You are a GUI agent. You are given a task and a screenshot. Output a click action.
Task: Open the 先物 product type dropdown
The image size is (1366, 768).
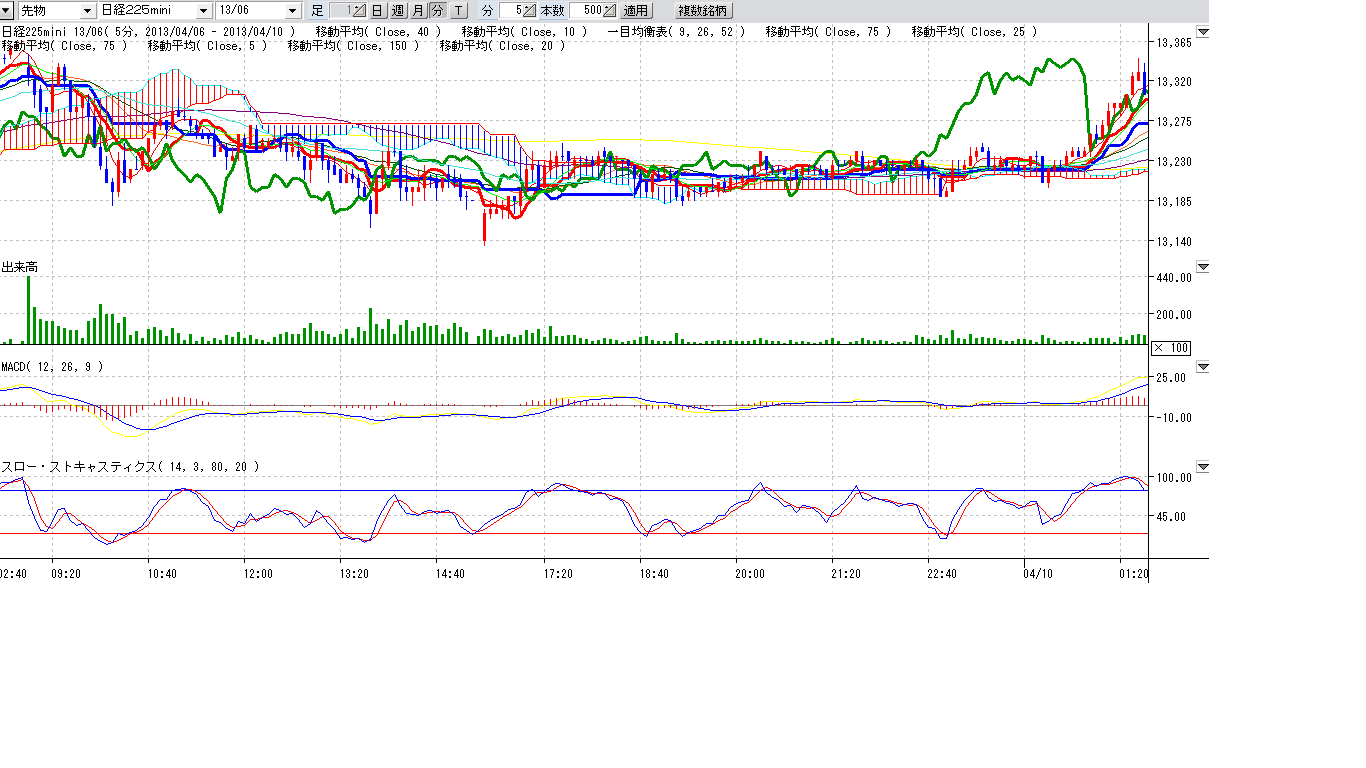click(89, 11)
